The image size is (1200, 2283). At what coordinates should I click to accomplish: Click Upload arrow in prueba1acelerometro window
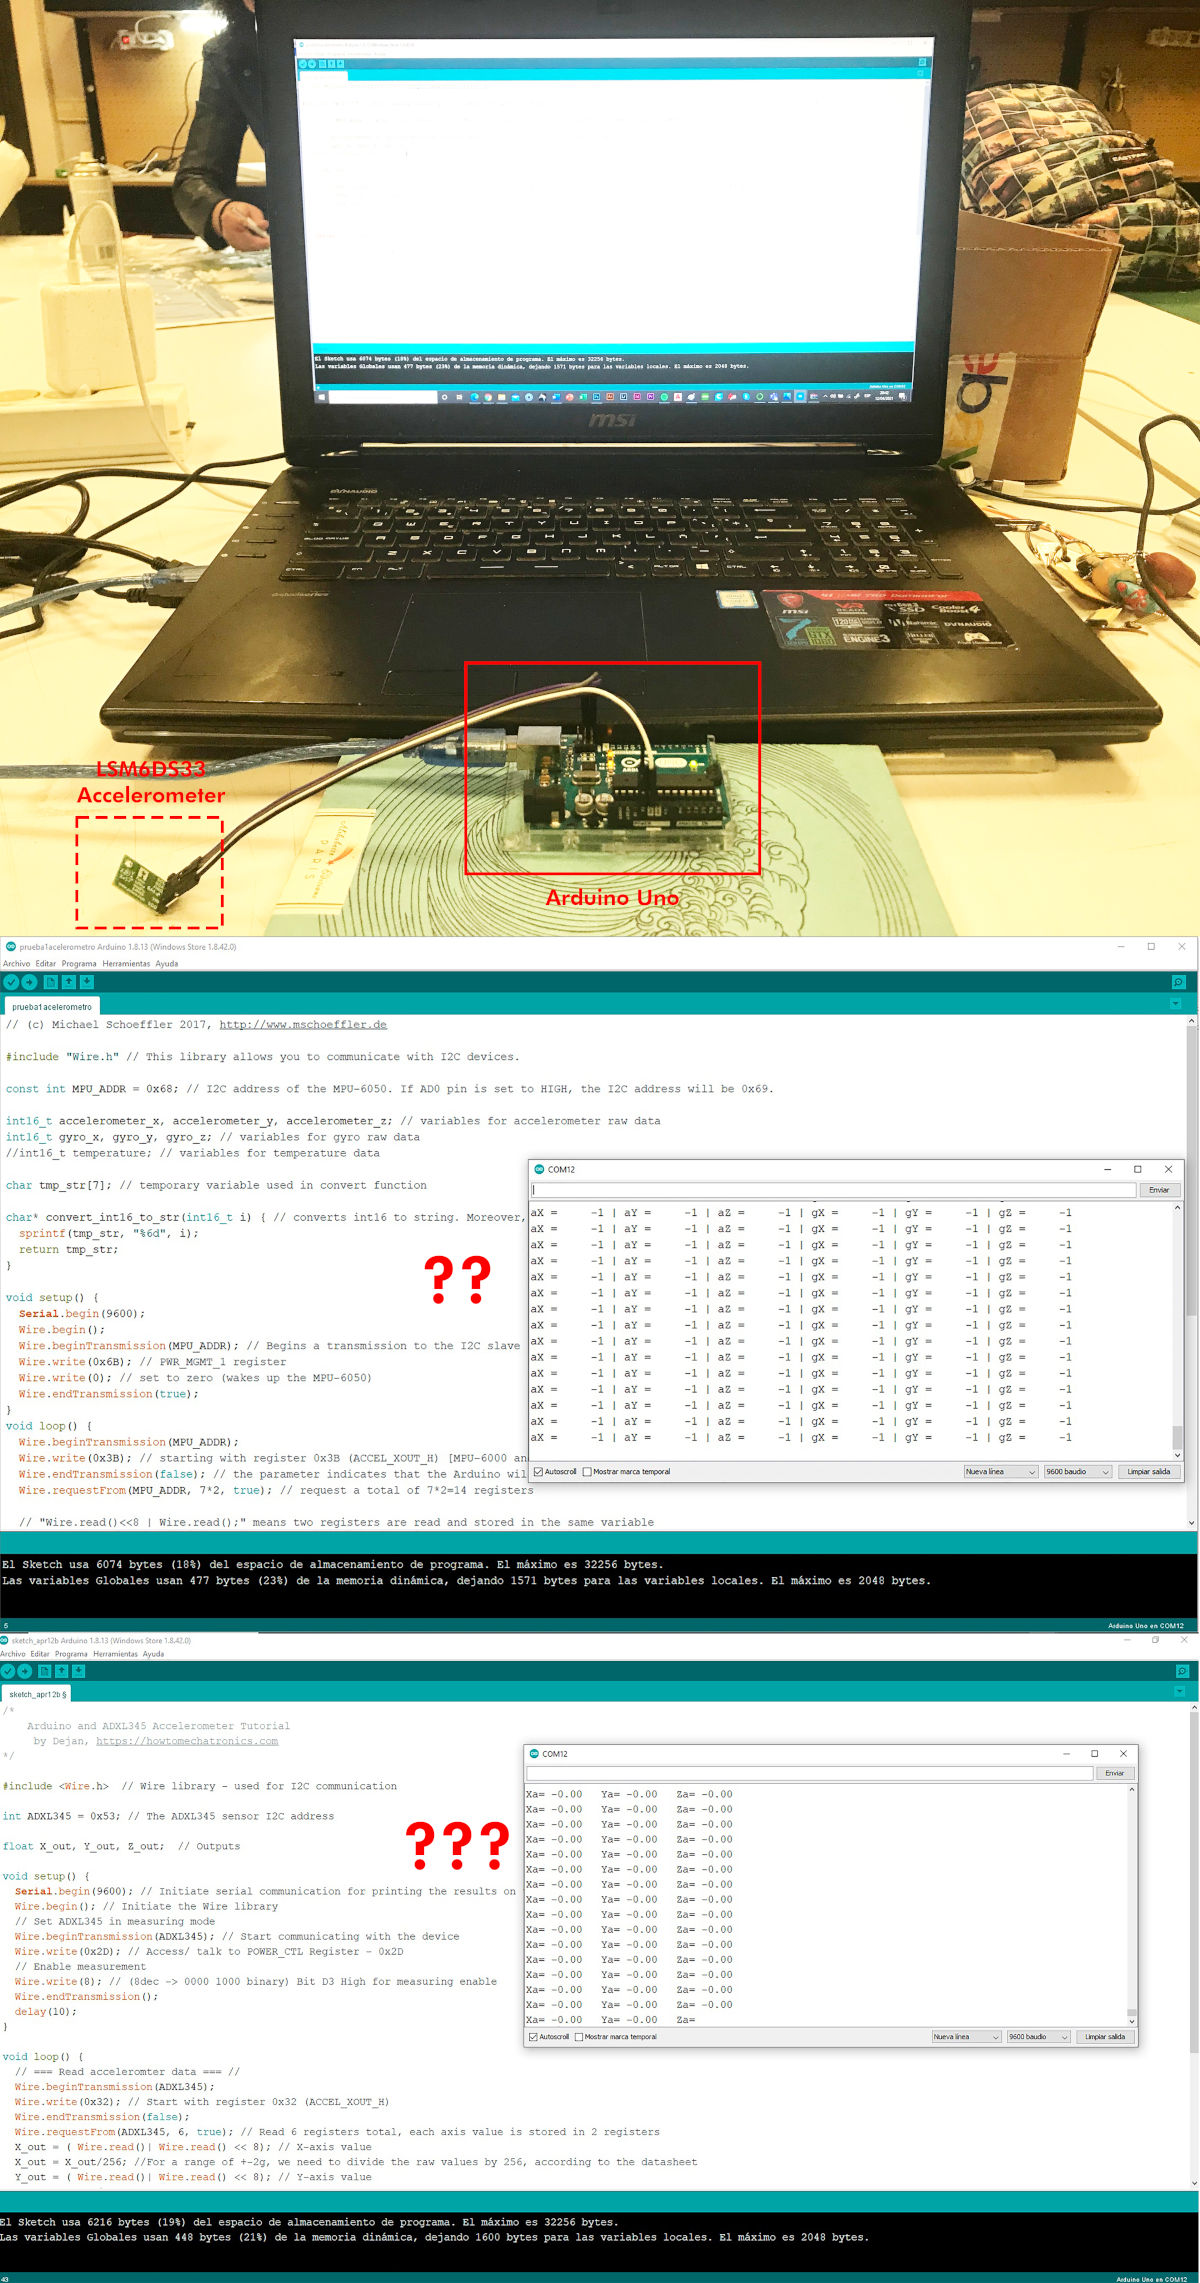tap(29, 982)
